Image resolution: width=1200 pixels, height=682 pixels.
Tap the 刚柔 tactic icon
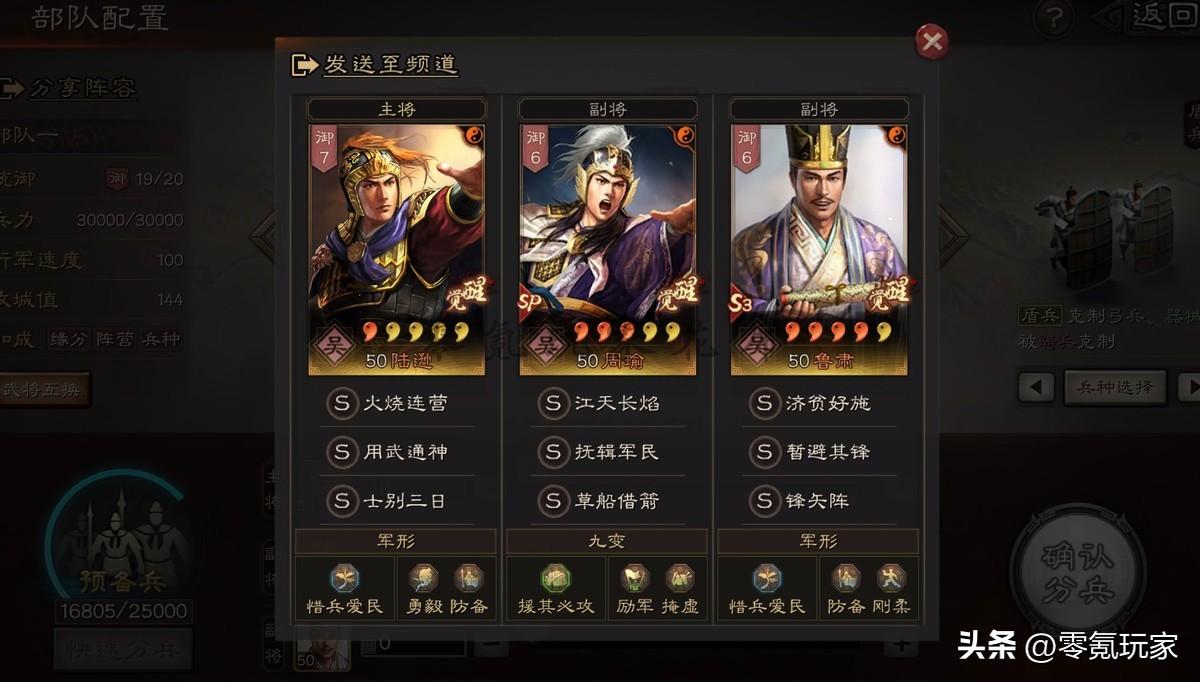pos(891,588)
